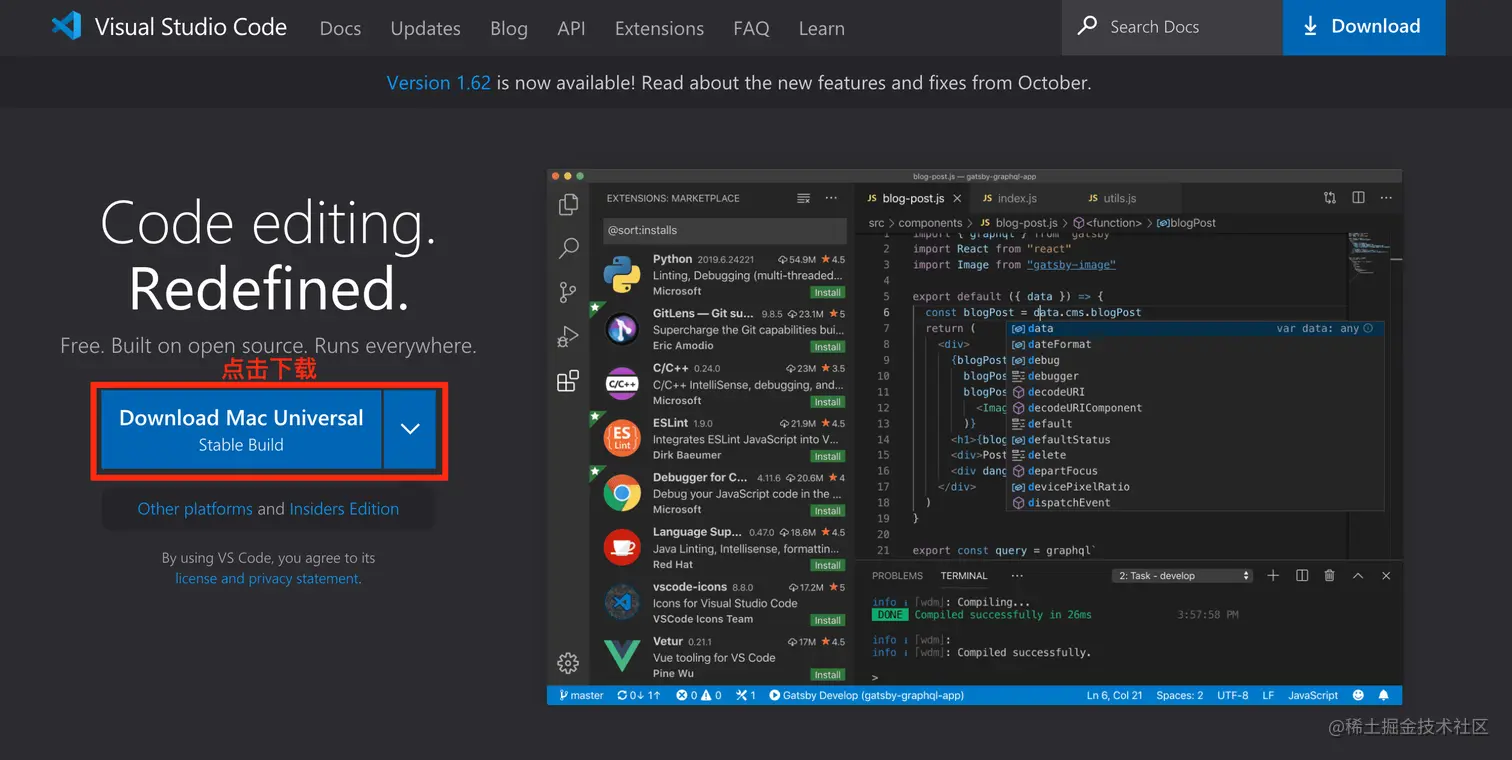
Task: Open the Docs menu item
Action: click(x=340, y=28)
